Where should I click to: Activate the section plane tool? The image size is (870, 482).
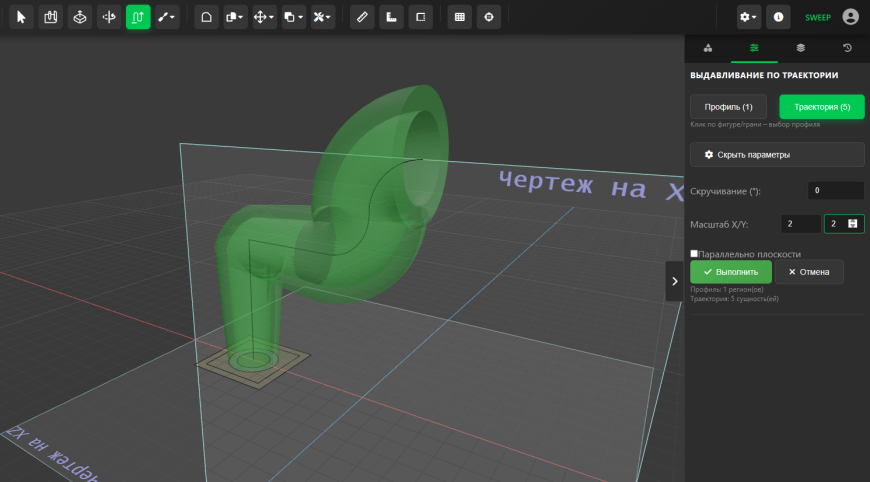[421, 17]
